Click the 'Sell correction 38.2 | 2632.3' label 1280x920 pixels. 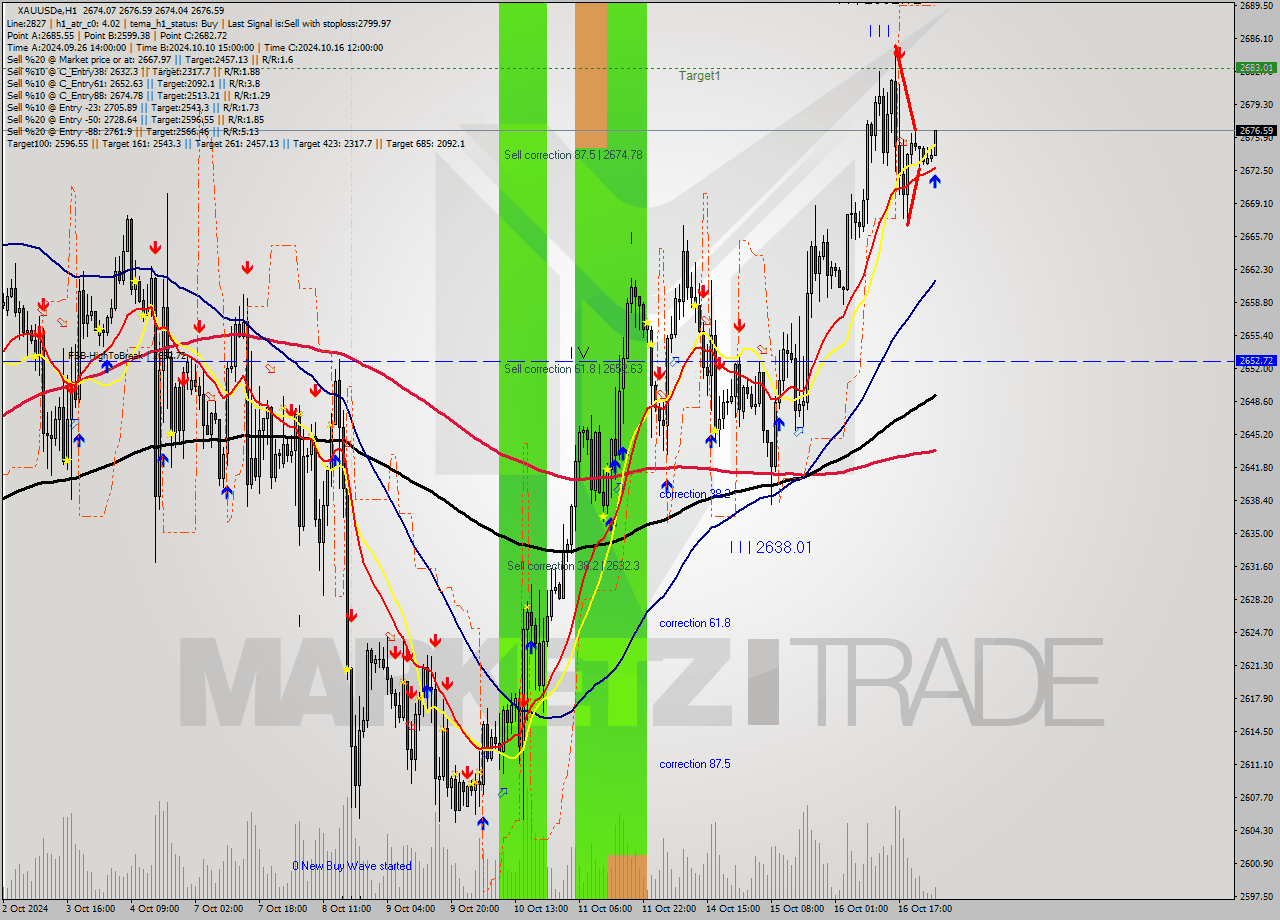point(573,566)
